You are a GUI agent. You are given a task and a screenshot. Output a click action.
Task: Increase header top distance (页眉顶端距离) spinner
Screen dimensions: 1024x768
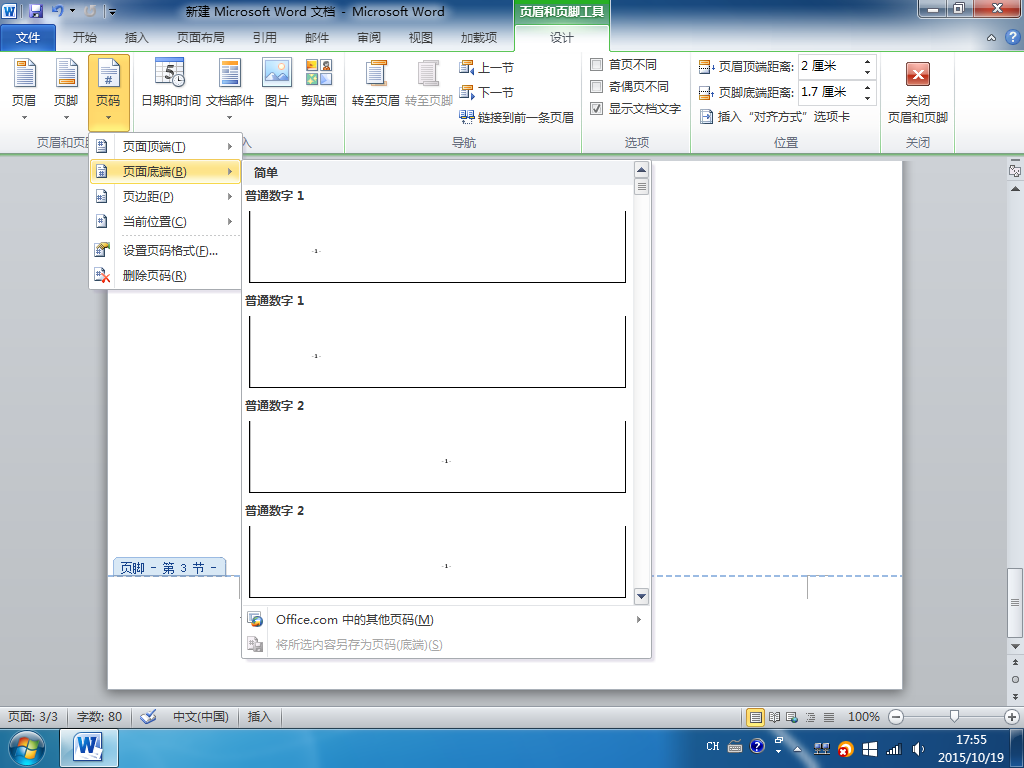(867, 61)
